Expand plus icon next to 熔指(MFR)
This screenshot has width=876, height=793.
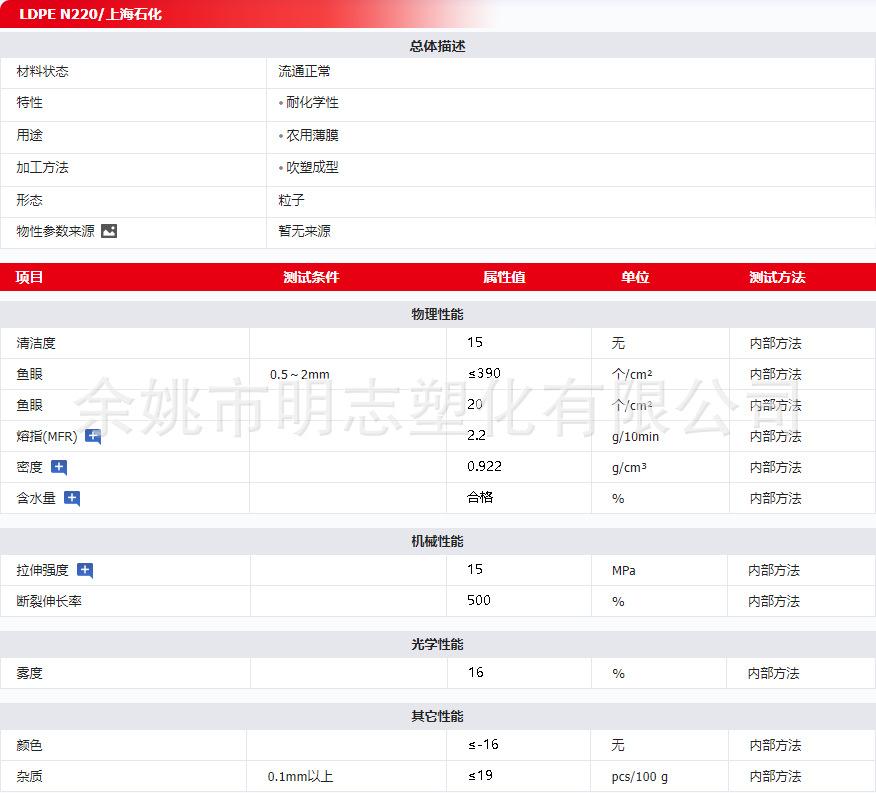coord(93,436)
